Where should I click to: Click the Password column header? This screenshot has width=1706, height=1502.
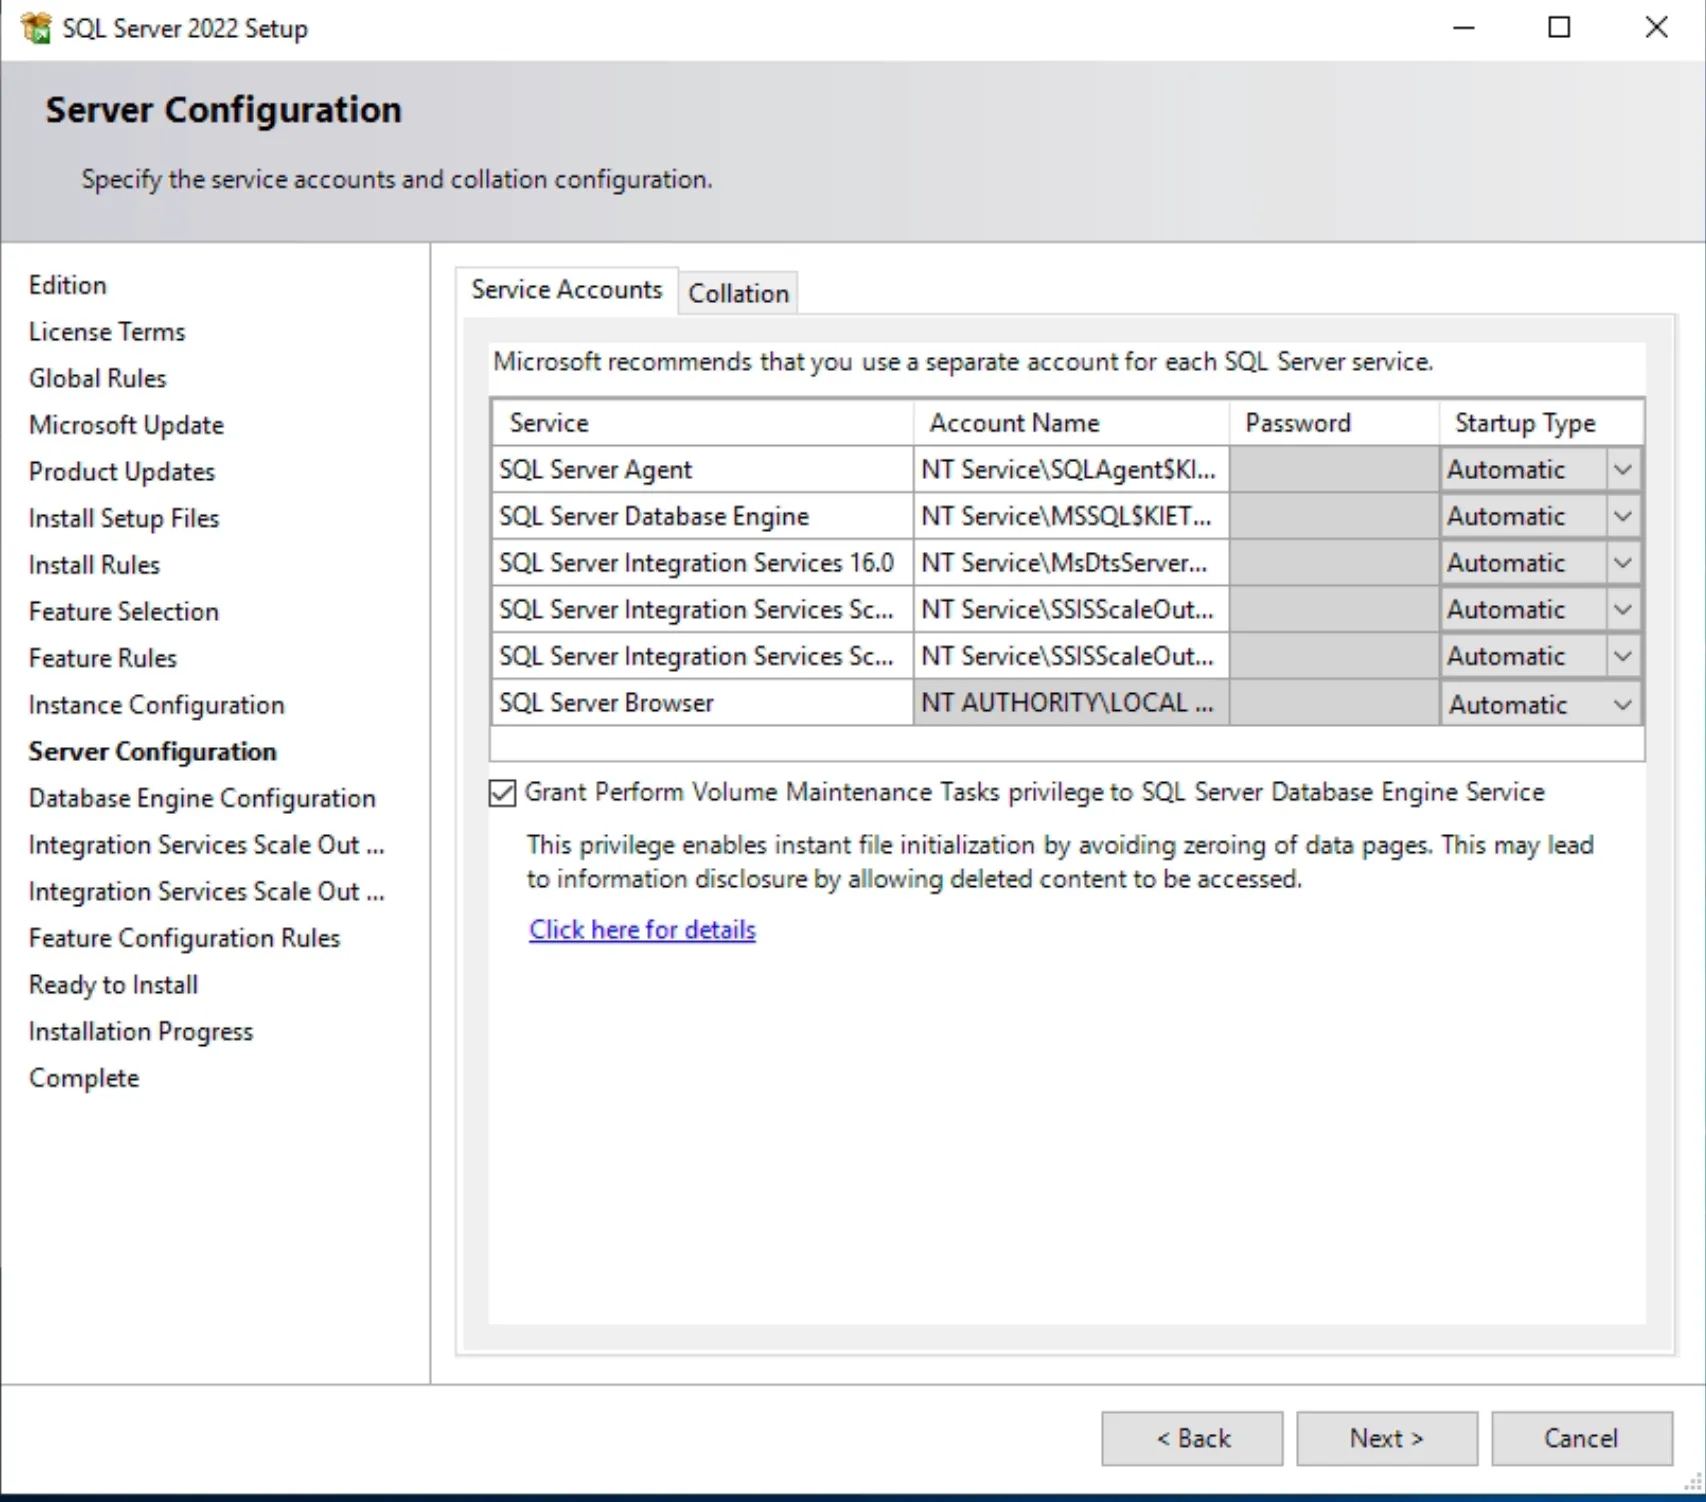click(x=1334, y=423)
